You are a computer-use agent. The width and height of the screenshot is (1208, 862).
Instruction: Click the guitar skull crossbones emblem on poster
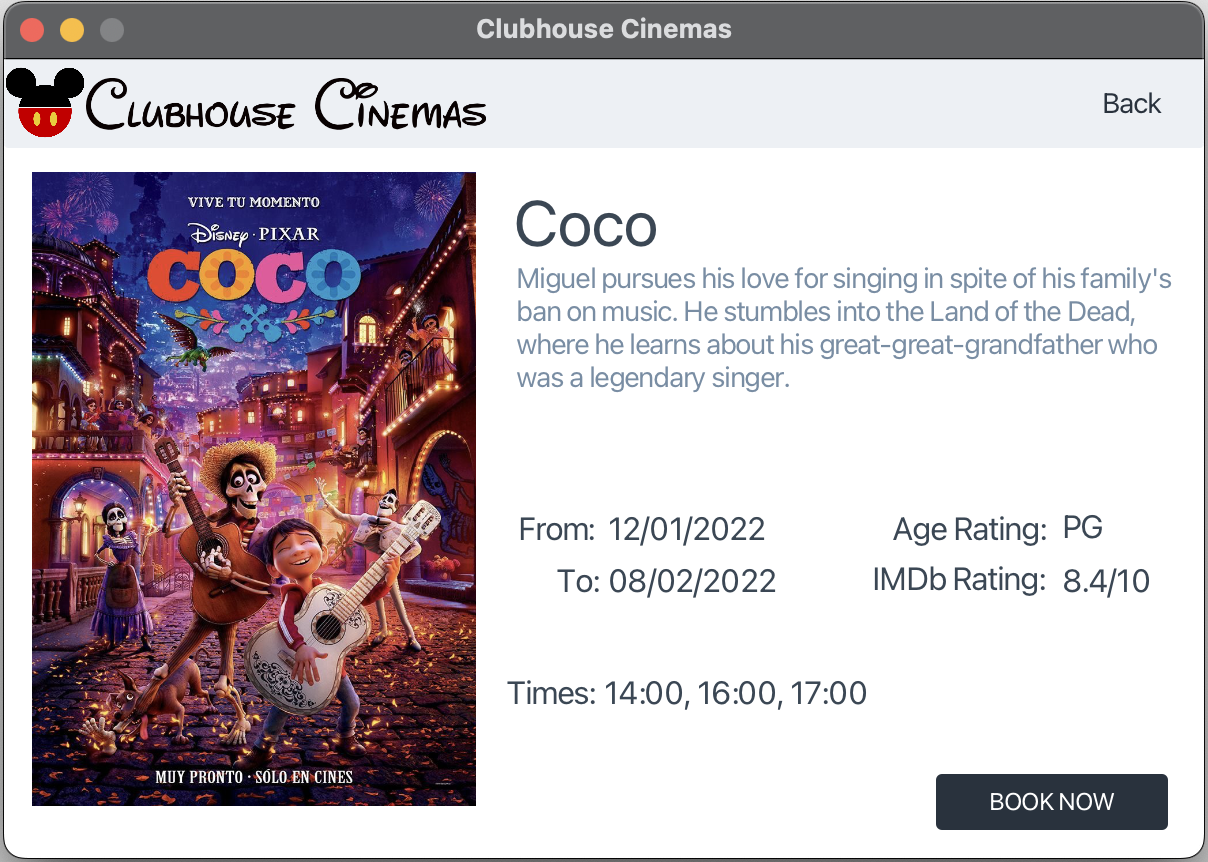click(255, 323)
